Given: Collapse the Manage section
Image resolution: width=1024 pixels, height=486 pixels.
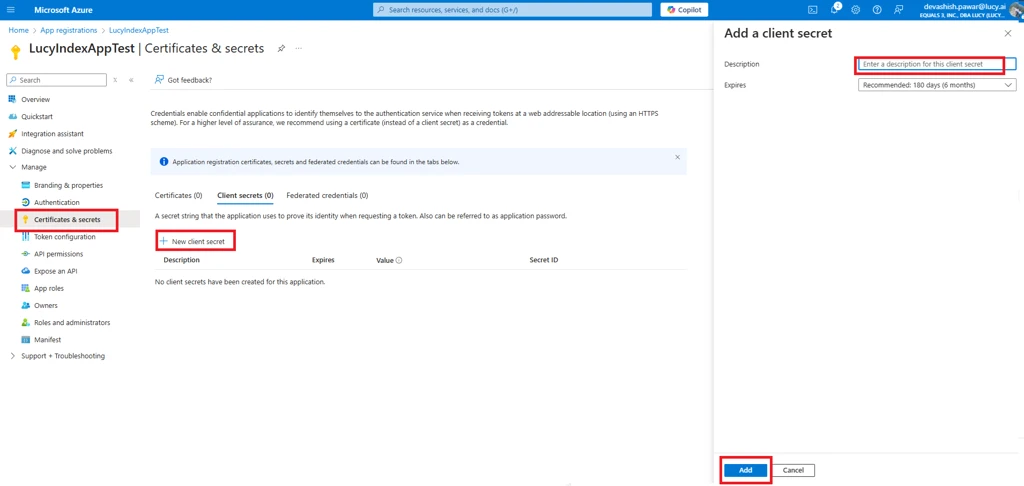Looking at the screenshot, I should coord(12,167).
